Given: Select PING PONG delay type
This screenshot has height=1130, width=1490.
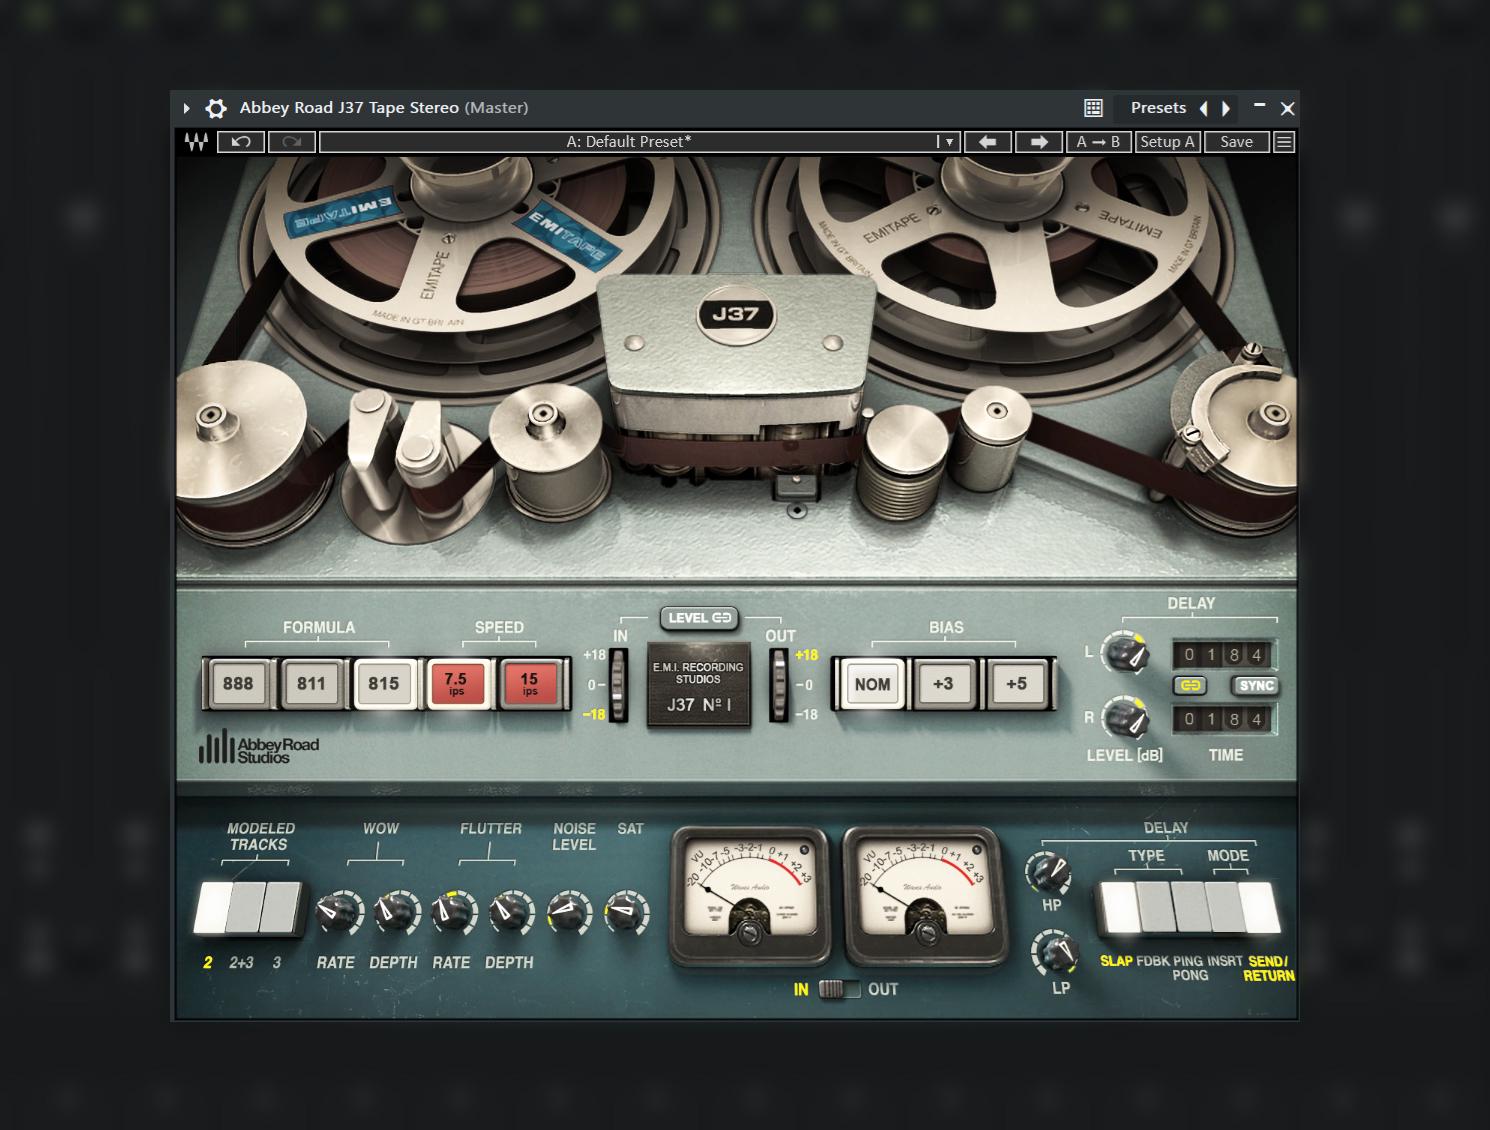Looking at the screenshot, I should [1189, 907].
